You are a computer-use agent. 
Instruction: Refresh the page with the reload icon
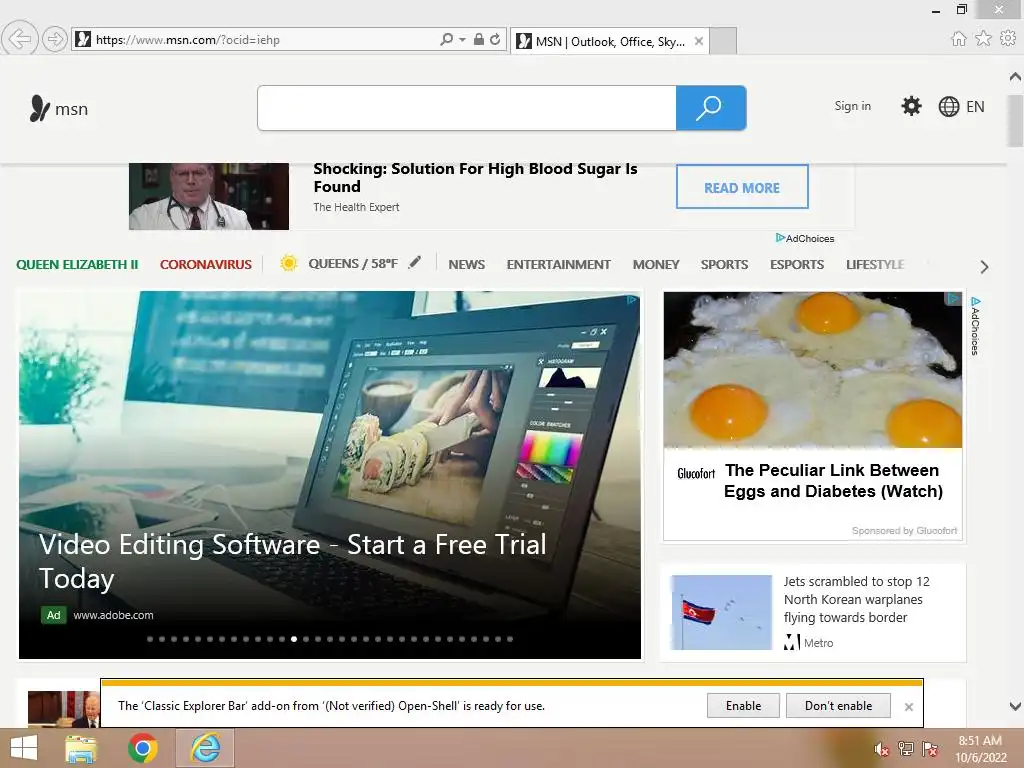point(496,39)
